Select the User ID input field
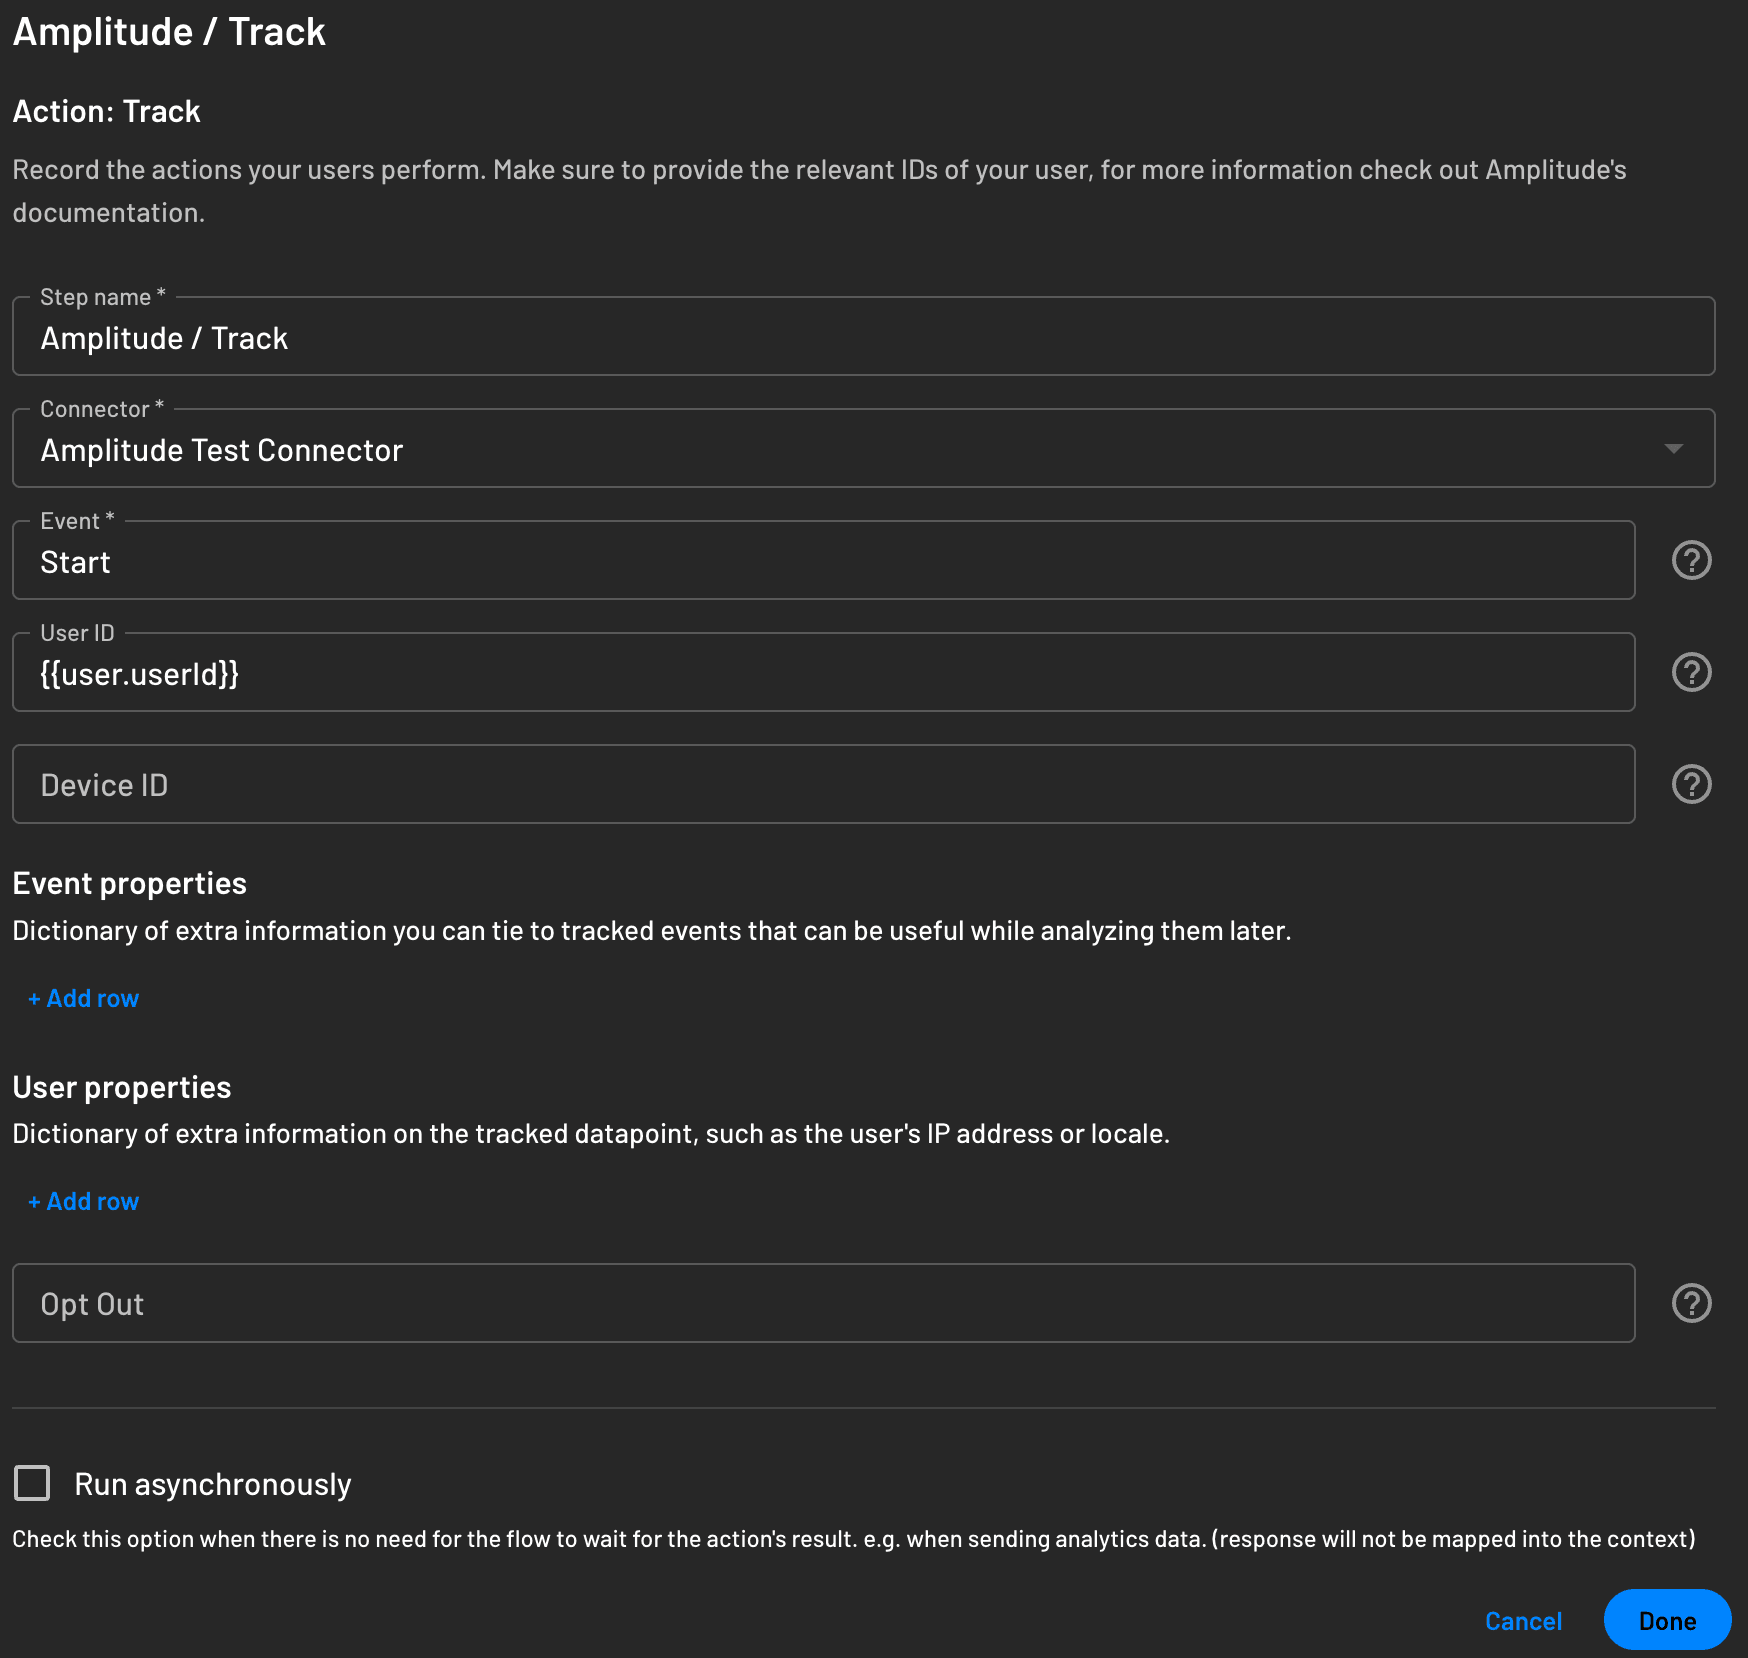Screen dimensions: 1748x1658 (822, 675)
